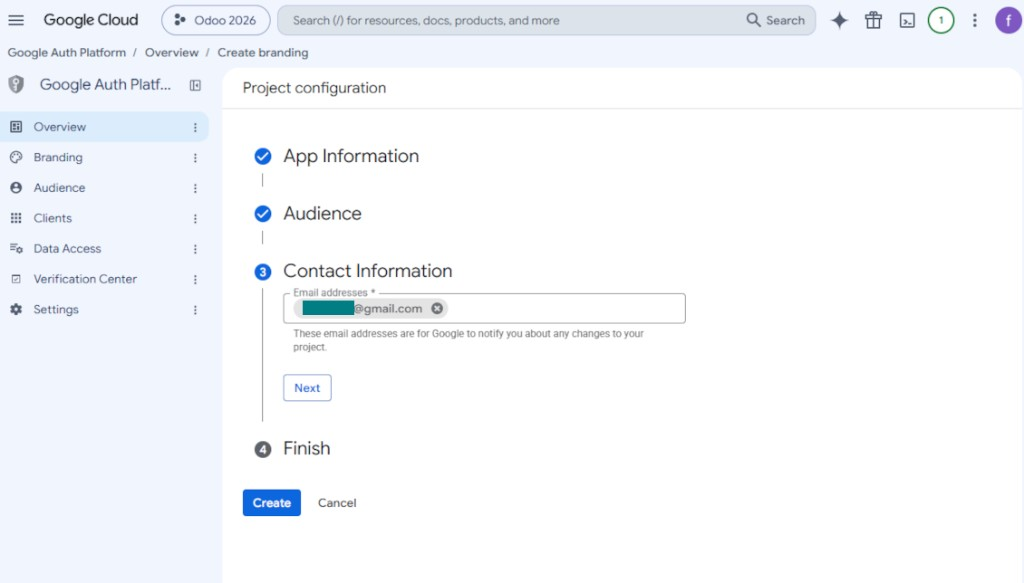1024x583 pixels.
Task: Open notifications badge showing 1
Action: tap(941, 20)
